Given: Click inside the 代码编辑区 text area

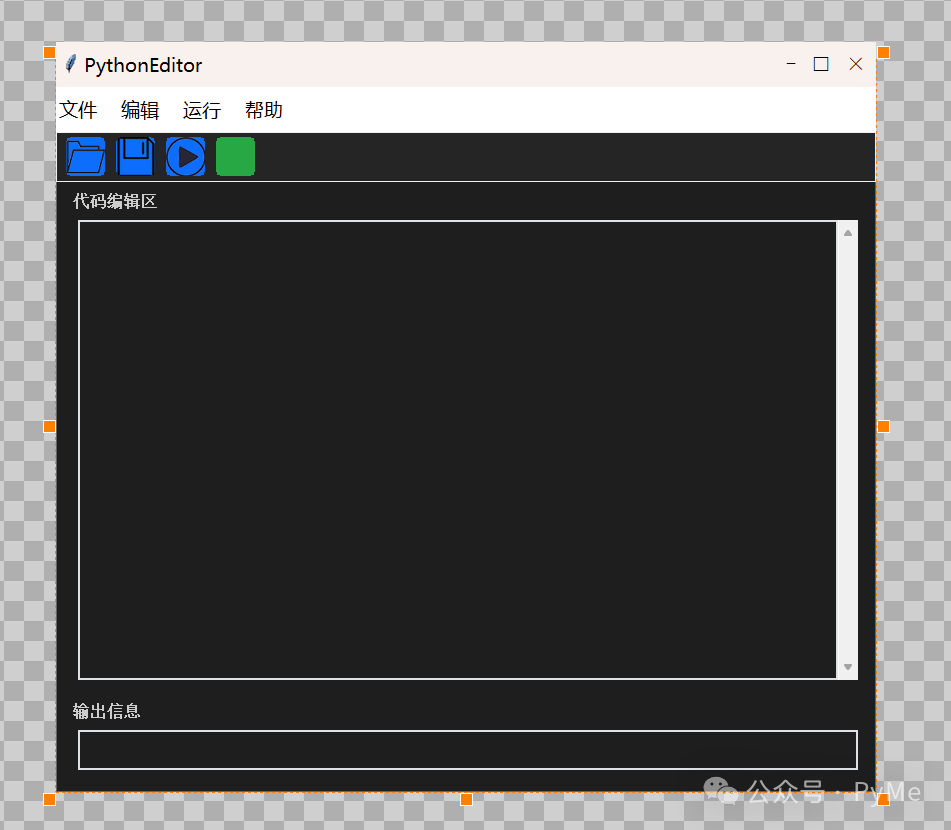Looking at the screenshot, I should coord(458,450).
